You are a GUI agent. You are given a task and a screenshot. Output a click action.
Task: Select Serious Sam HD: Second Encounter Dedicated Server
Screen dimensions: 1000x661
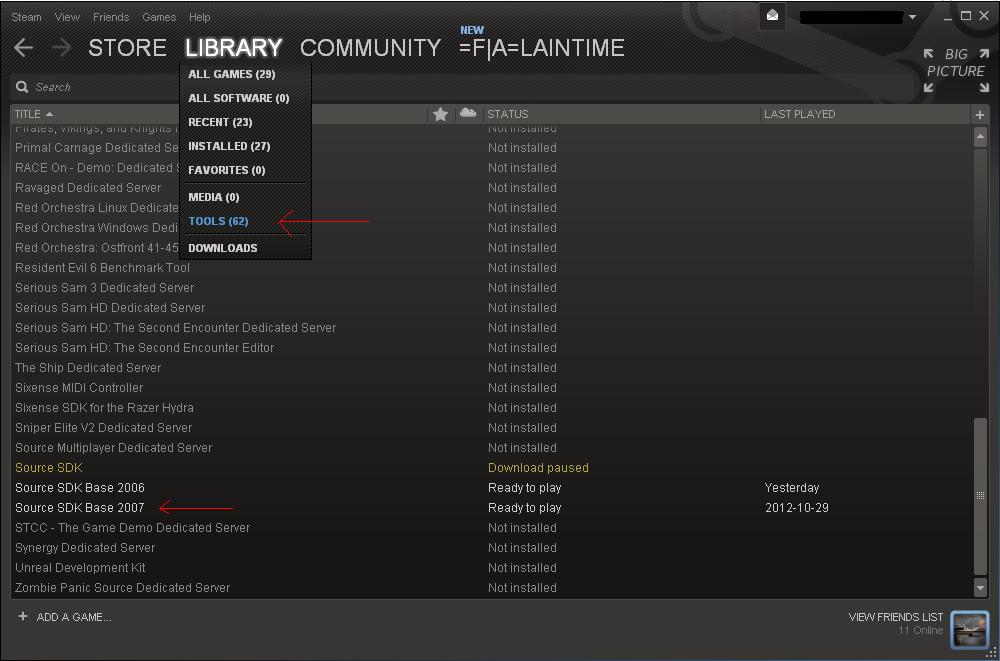175,327
